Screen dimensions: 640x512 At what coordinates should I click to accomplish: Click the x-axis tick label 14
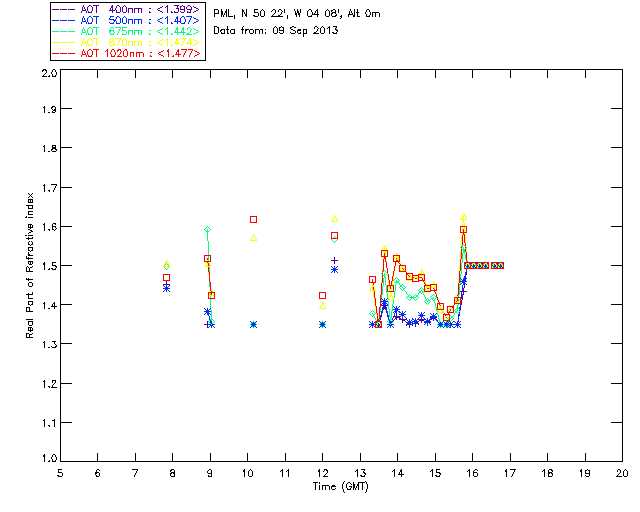tap(398, 473)
